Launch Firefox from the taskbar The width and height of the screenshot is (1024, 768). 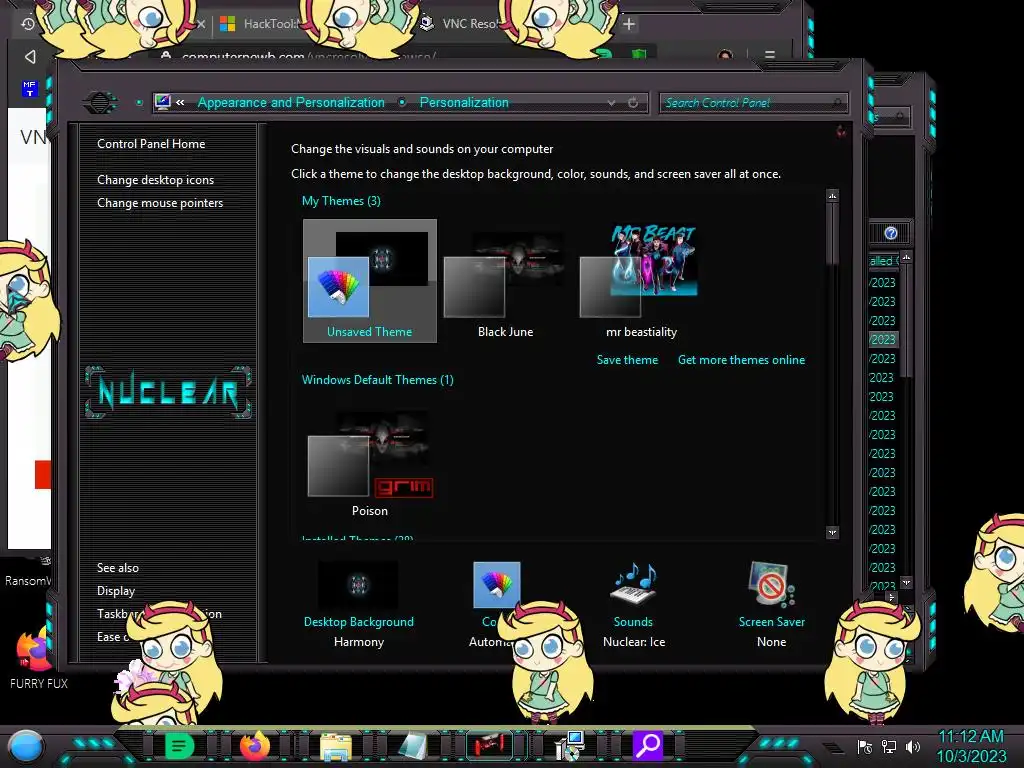255,746
